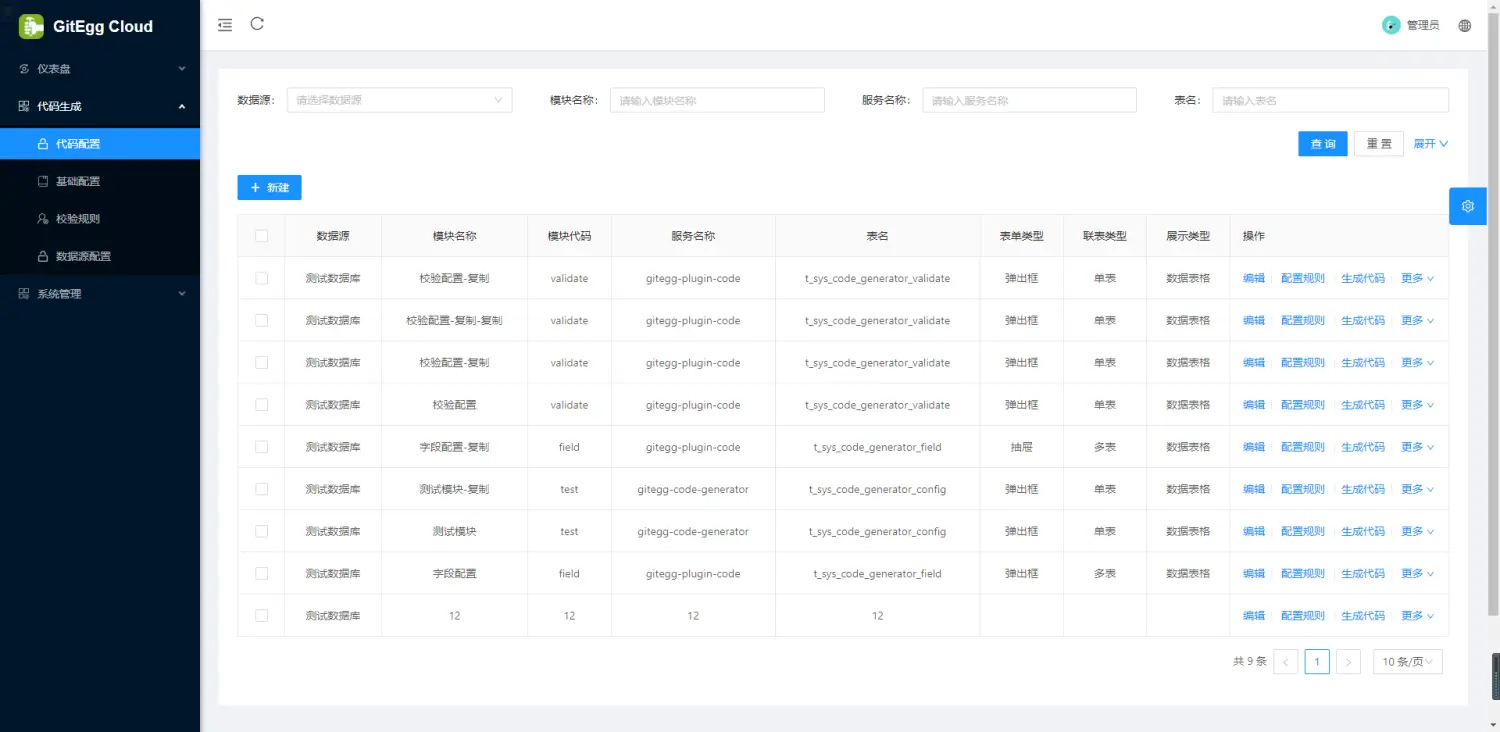1500x732 pixels.
Task: Expand more filters via 展开 chevron
Action: [1430, 143]
